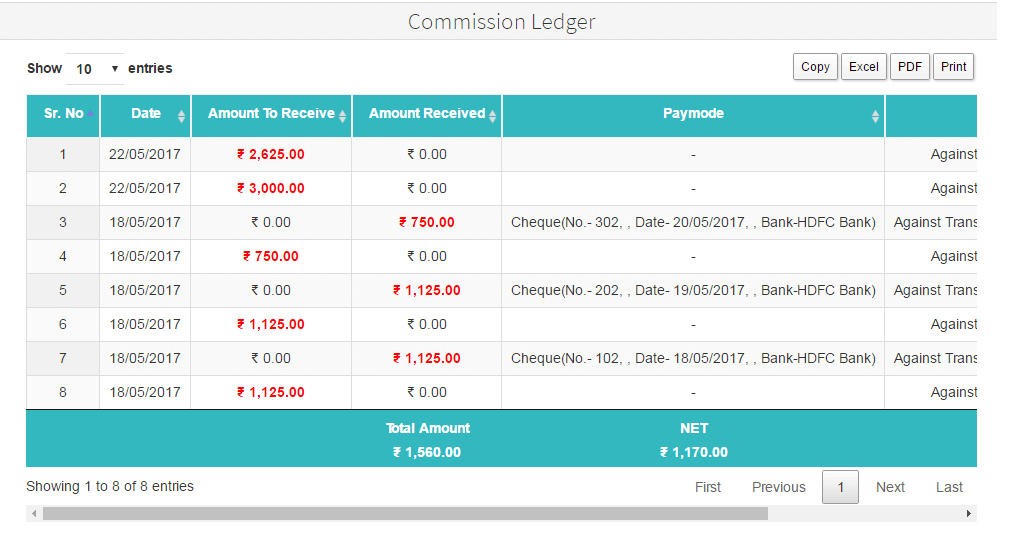Open the show entries dropdown
The width and height of the screenshot is (1011, 556).
(96, 69)
